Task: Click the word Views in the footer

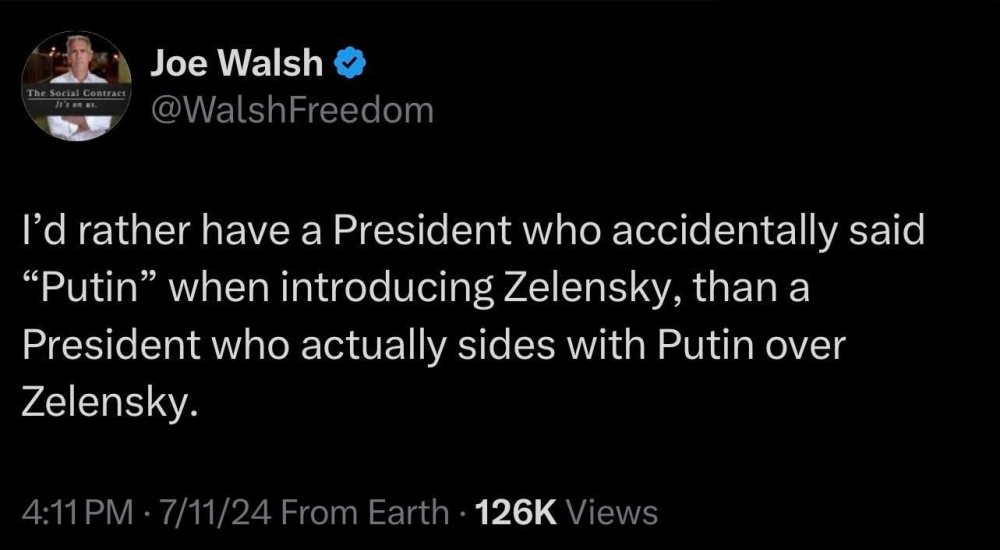Action: point(611,513)
